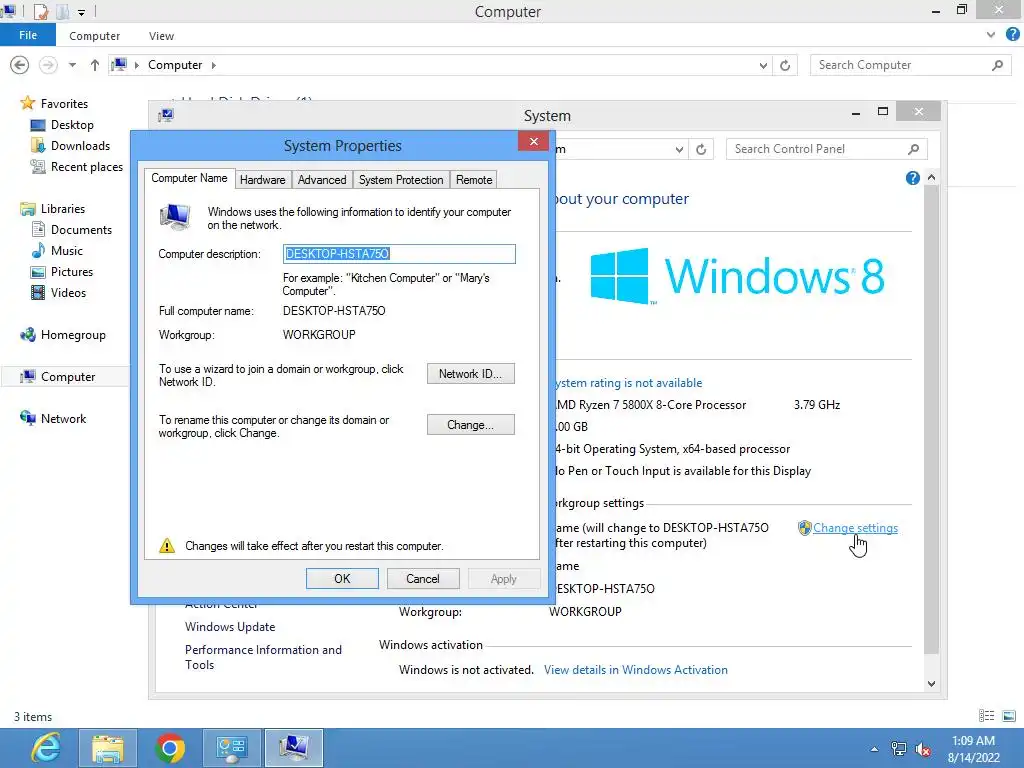This screenshot has width=1024, height=768.
Task: Click Libraries folder icon
Action: [x=27, y=209]
